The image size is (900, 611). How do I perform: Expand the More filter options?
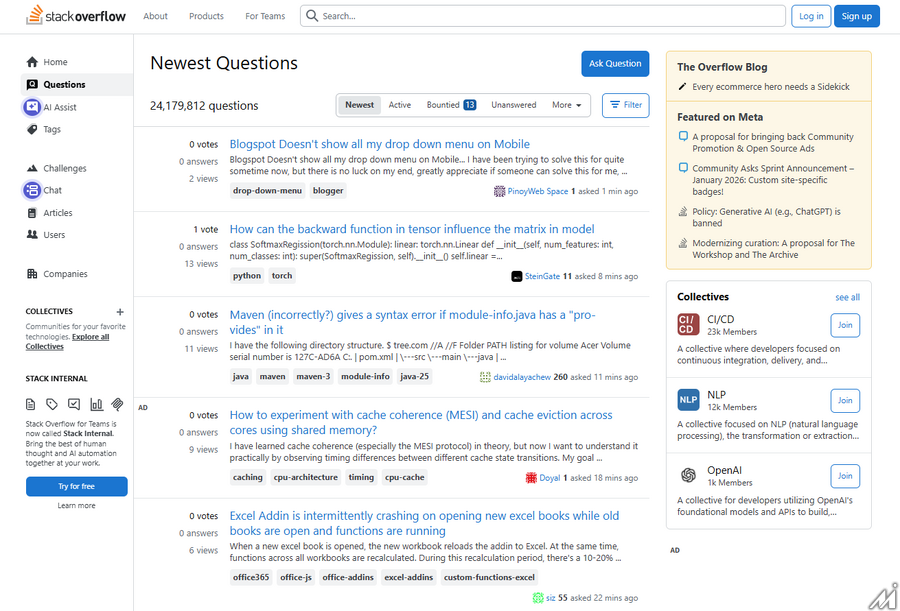coord(565,104)
